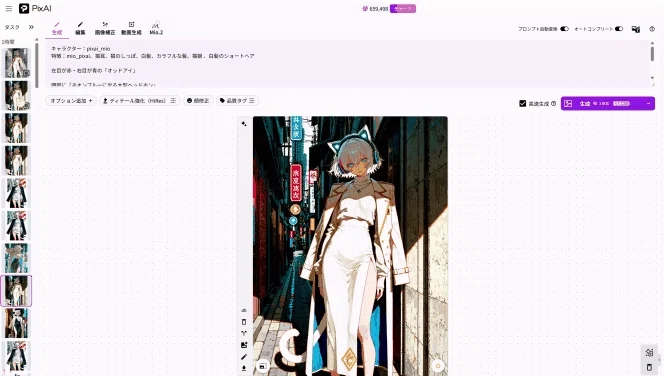
Task: Click the settings icon at the bottom right
Action: (649, 352)
